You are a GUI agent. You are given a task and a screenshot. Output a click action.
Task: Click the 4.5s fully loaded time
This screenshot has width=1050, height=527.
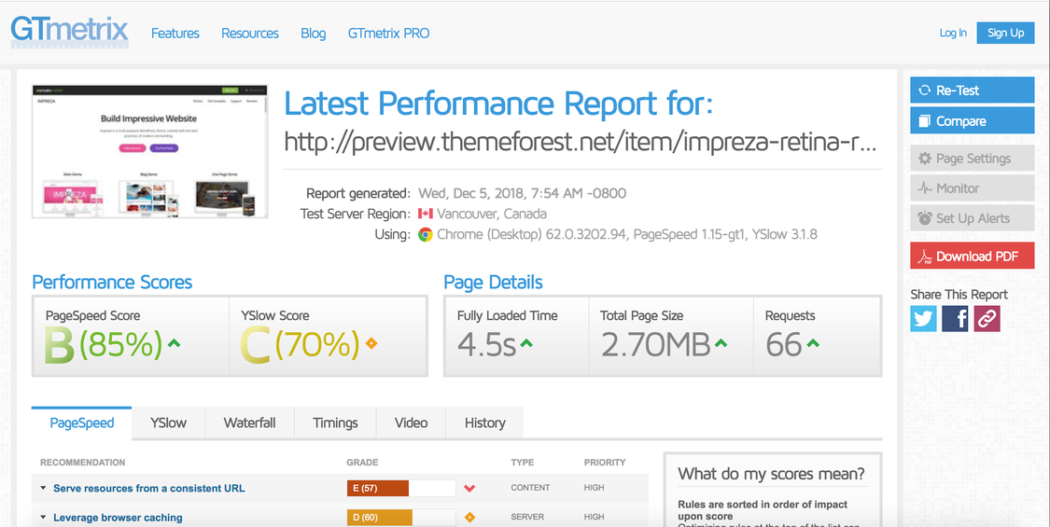point(487,345)
